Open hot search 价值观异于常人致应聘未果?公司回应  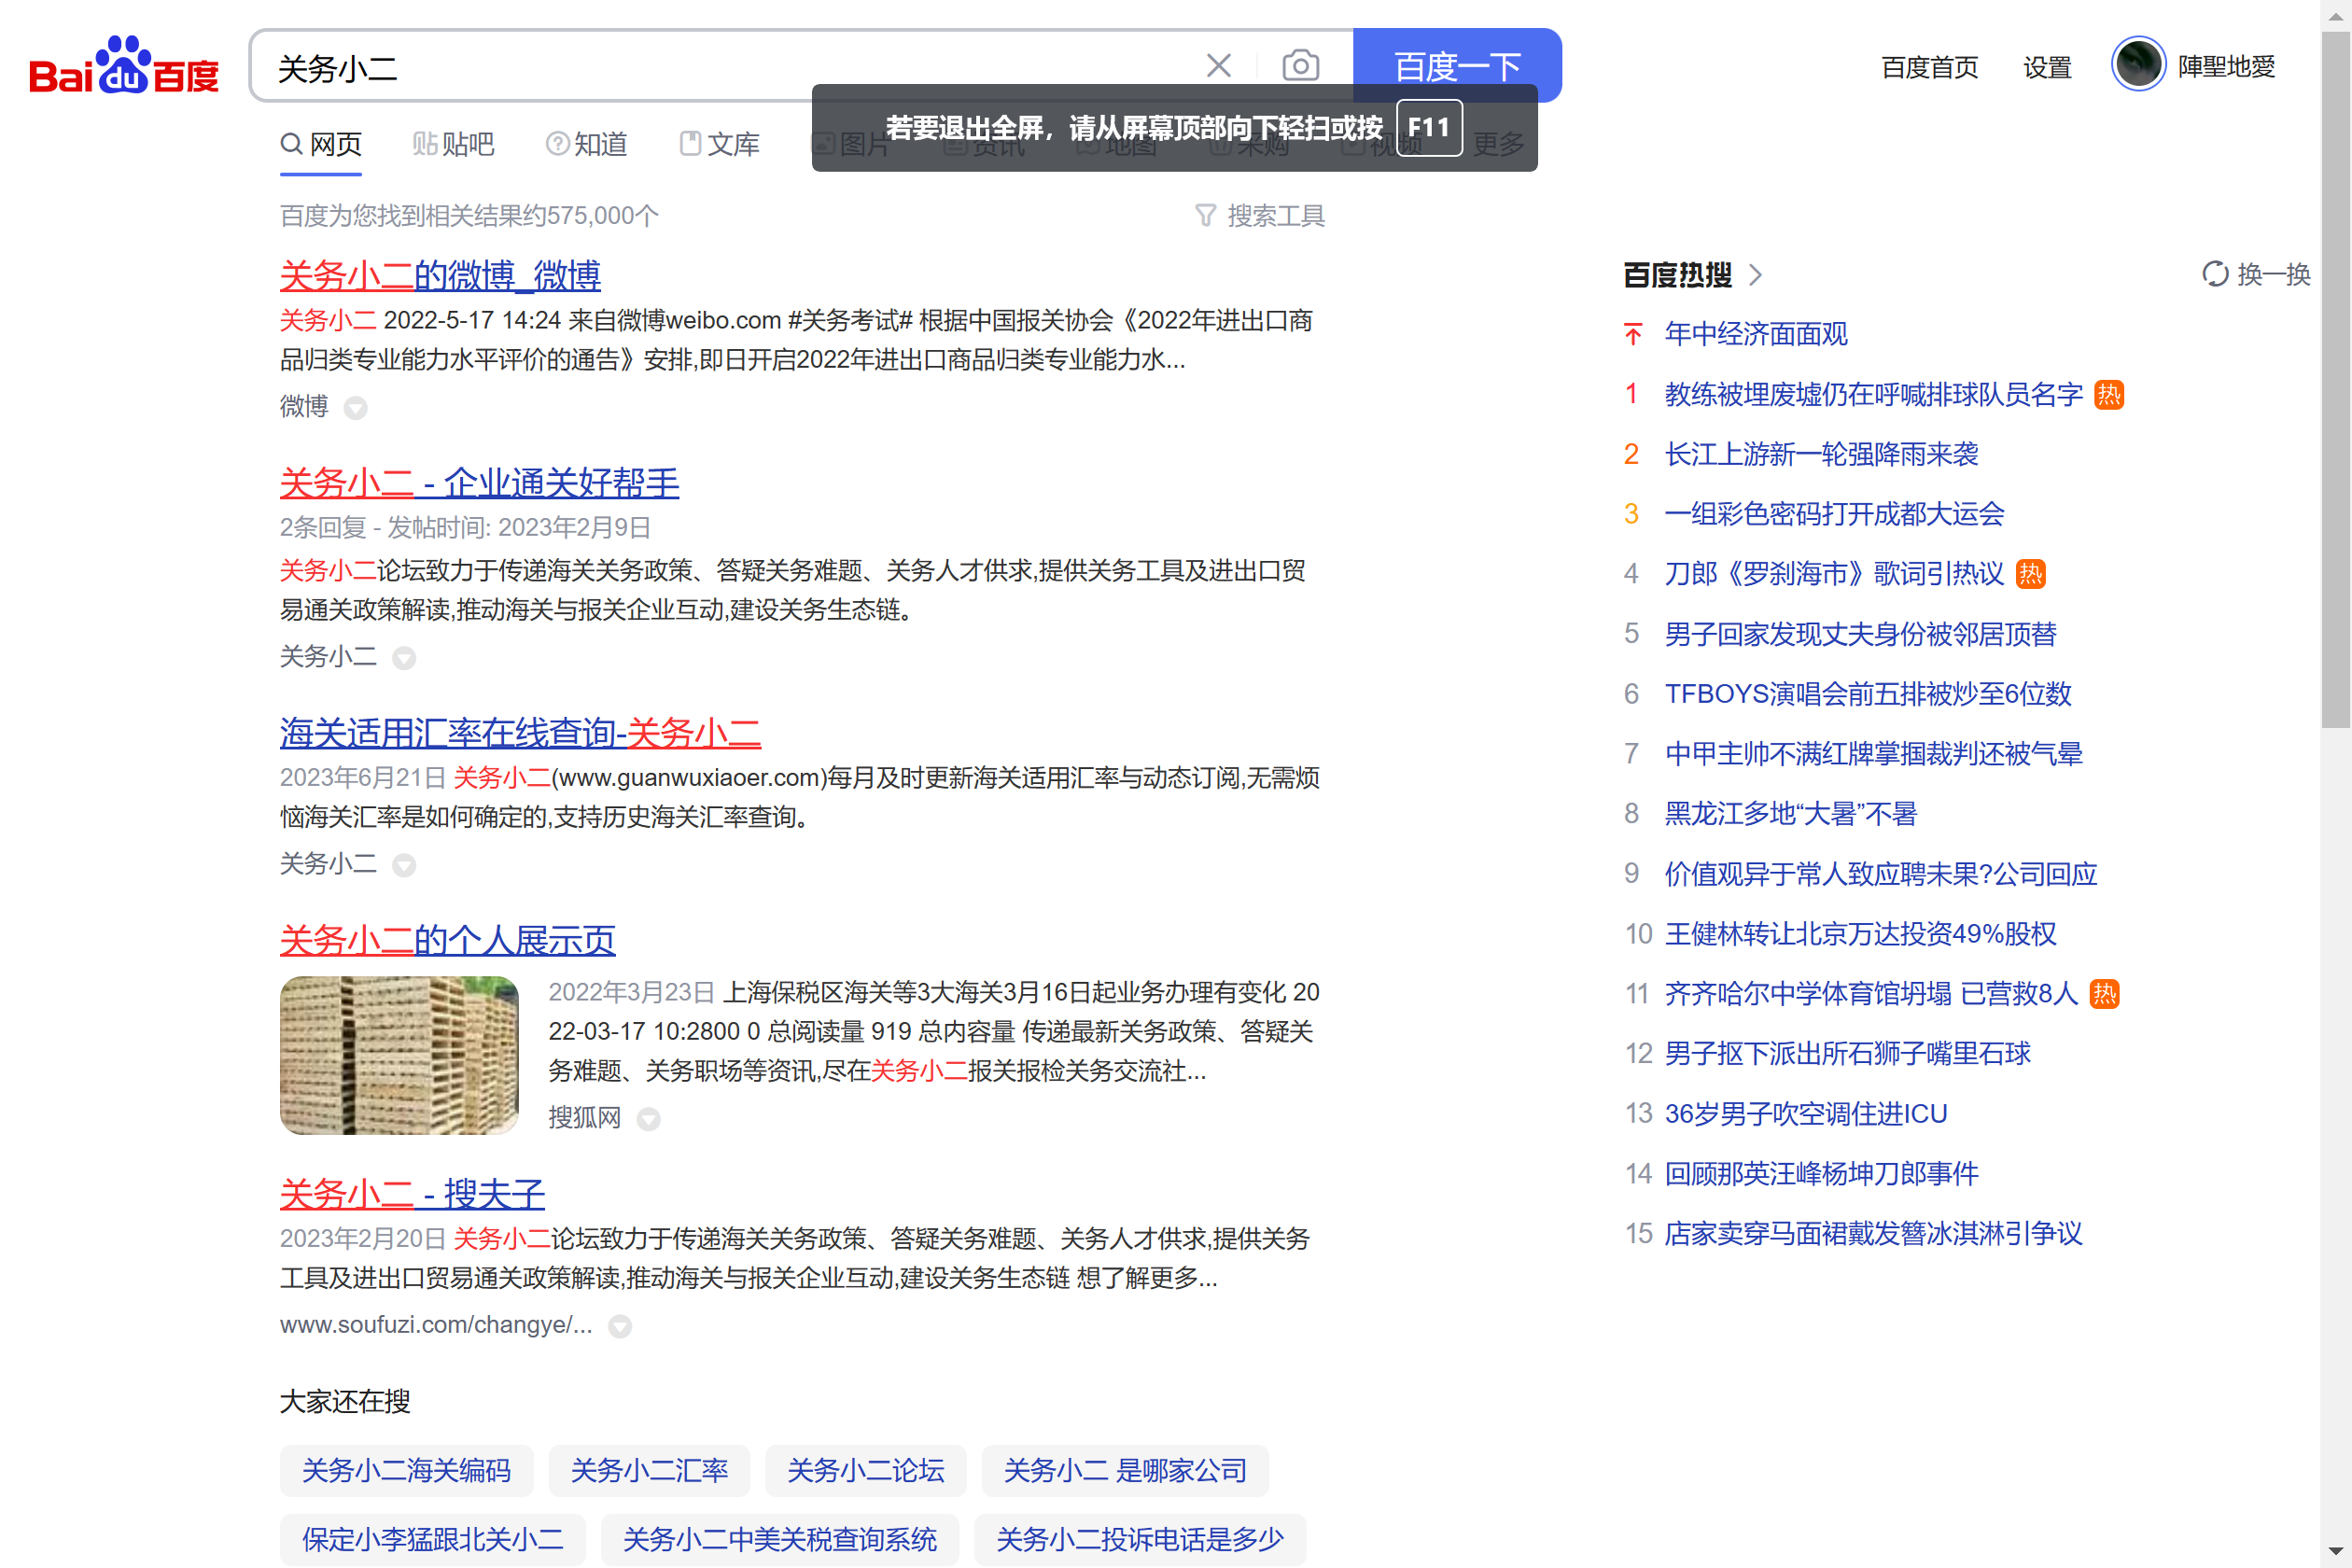click(1880, 874)
